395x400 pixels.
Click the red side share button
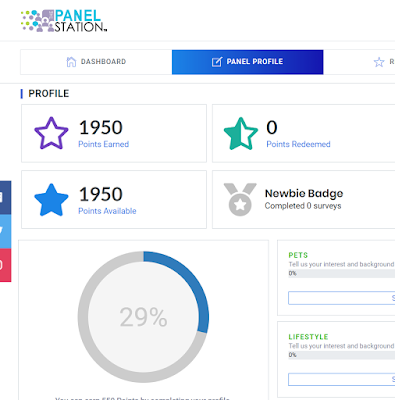point(5,265)
